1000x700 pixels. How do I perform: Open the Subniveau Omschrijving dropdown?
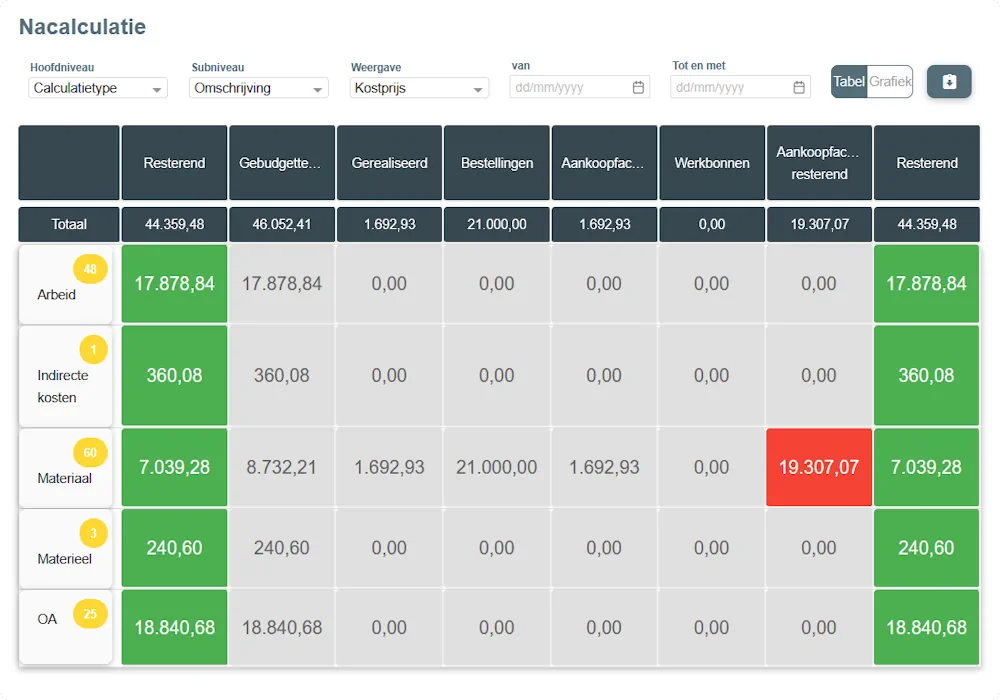[x=258, y=88]
